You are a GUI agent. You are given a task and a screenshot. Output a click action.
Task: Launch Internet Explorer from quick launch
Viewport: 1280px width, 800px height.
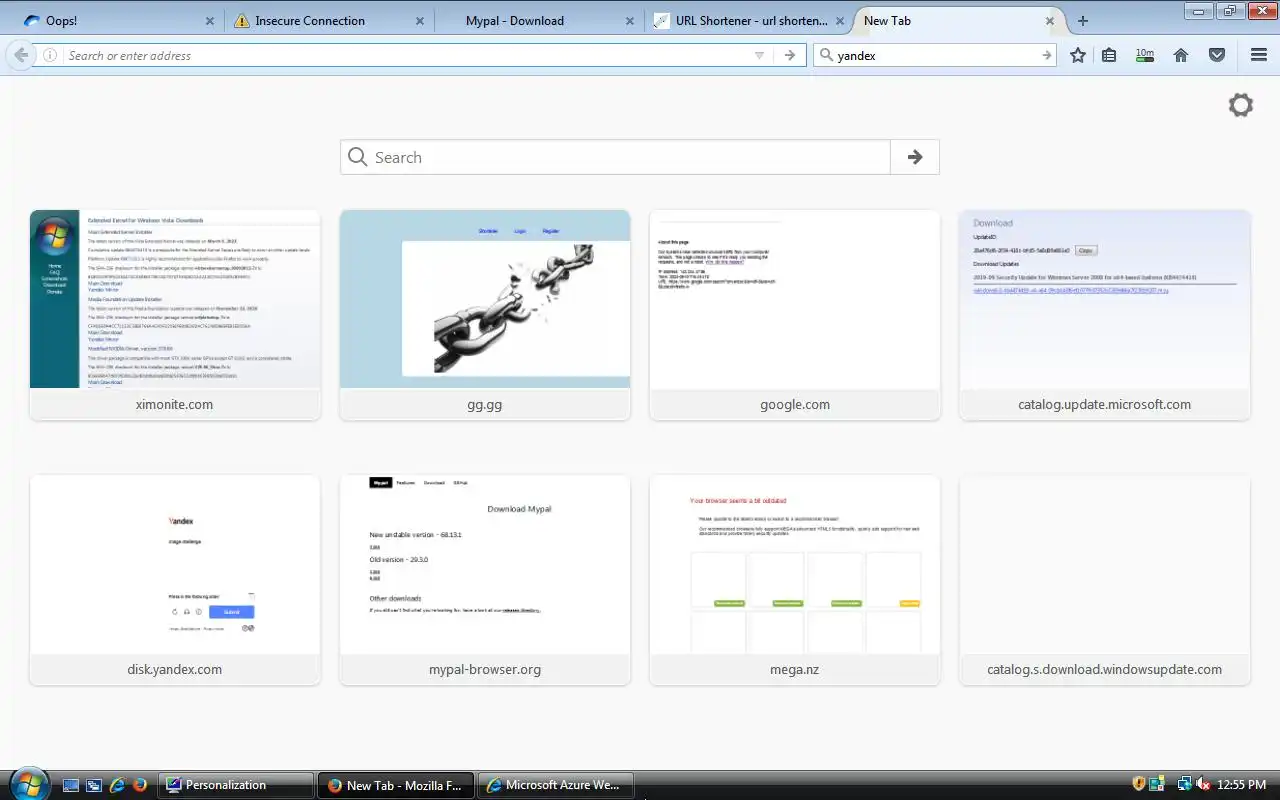(x=117, y=785)
